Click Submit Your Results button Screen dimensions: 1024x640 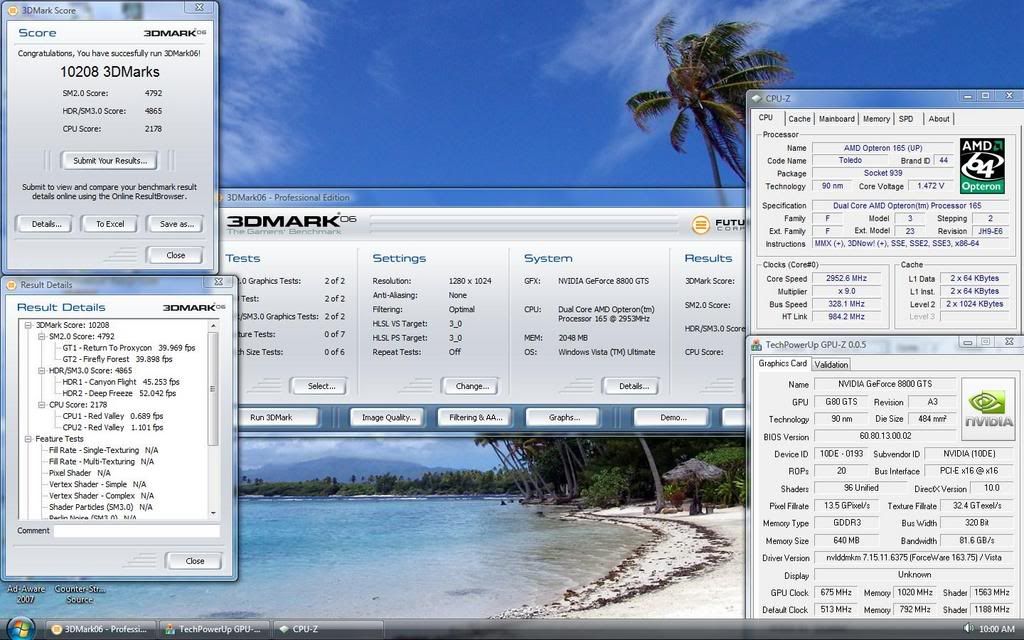[x=110, y=160]
